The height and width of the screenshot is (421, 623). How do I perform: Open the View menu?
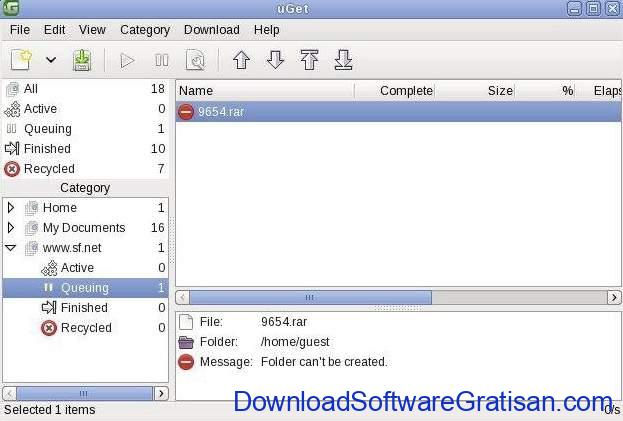point(92,30)
